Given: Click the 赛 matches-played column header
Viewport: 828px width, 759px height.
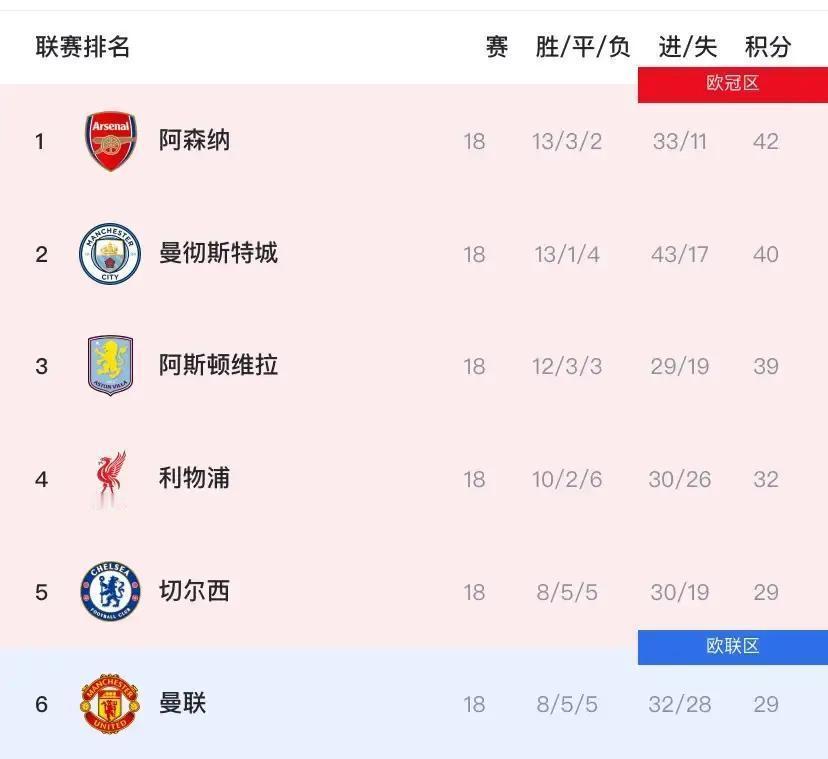Looking at the screenshot, I should click(x=497, y=47).
